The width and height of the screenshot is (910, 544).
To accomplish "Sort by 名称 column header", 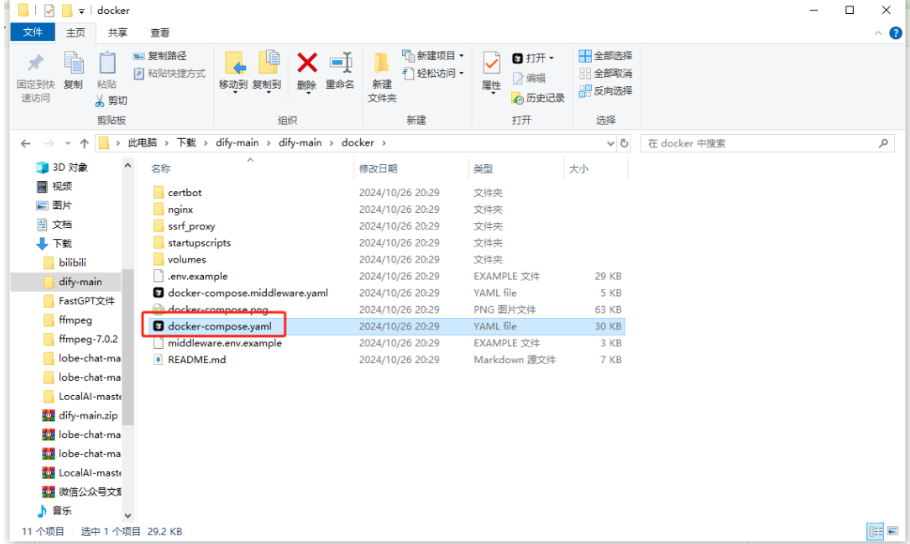I will pos(161,169).
